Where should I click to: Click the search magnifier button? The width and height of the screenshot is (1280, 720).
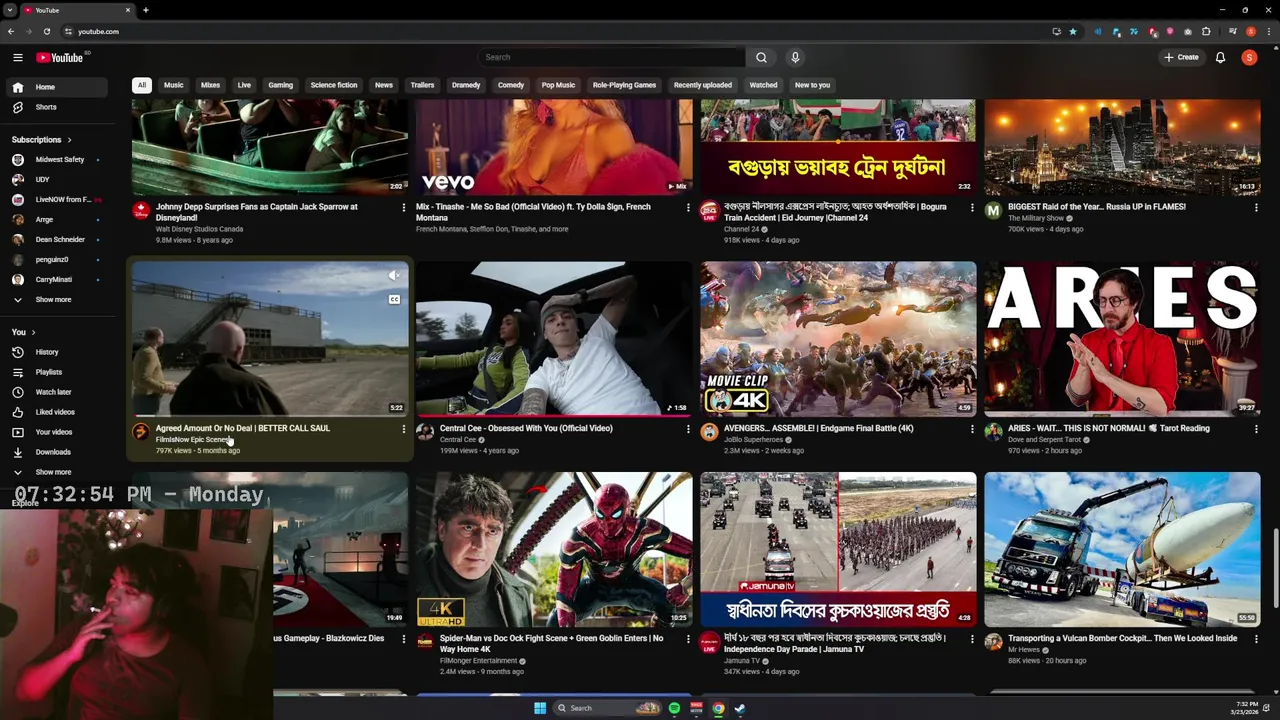tap(761, 58)
